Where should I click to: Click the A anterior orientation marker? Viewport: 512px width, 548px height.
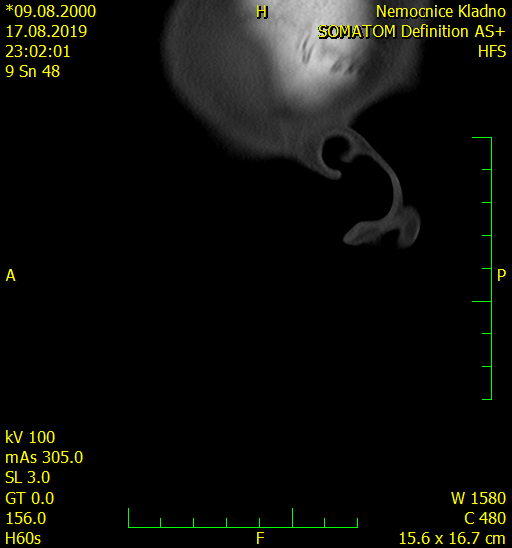(x=10, y=275)
